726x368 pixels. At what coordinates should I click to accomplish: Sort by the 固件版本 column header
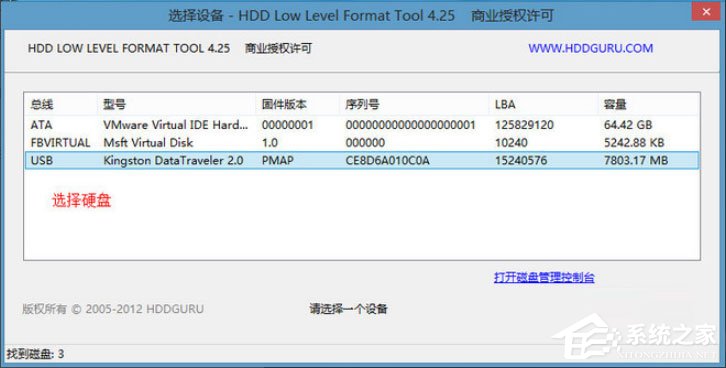(x=284, y=105)
